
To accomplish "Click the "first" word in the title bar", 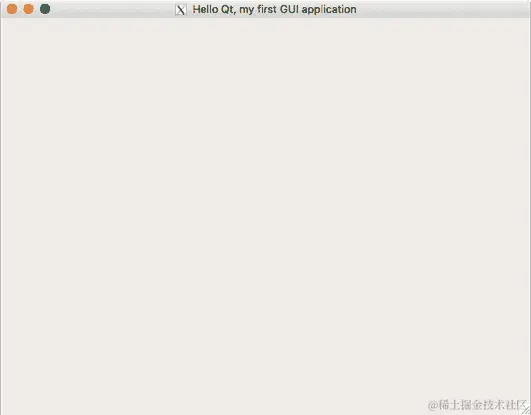I will 267,9.
